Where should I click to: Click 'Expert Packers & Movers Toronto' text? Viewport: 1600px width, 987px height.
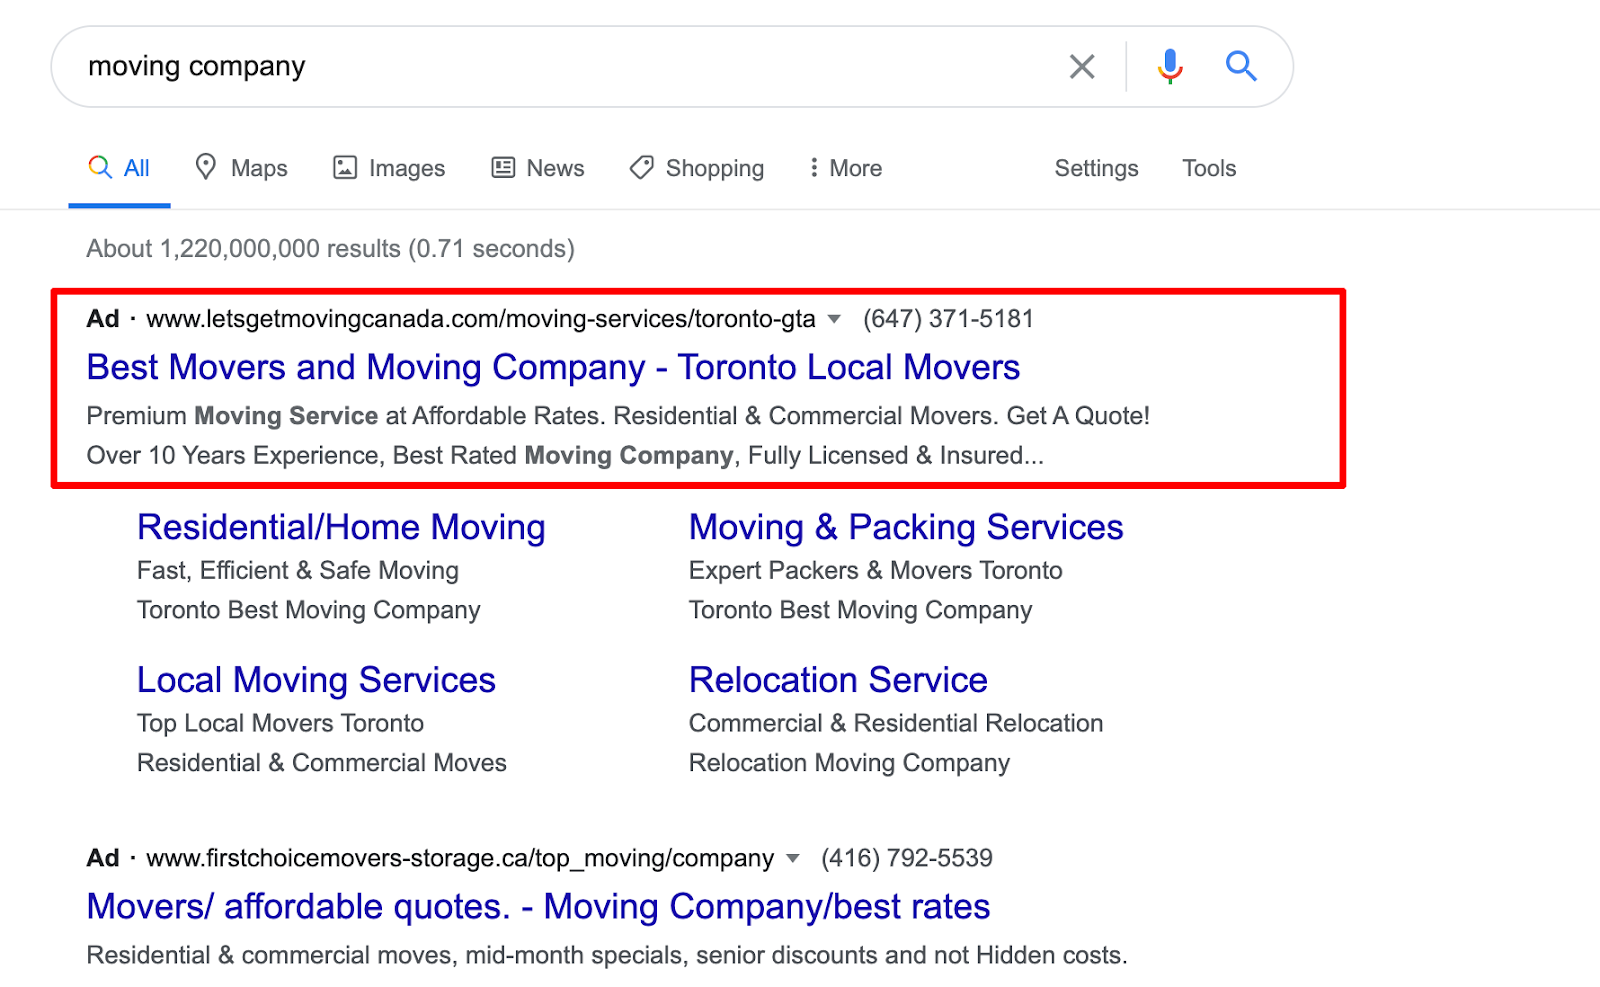(875, 571)
